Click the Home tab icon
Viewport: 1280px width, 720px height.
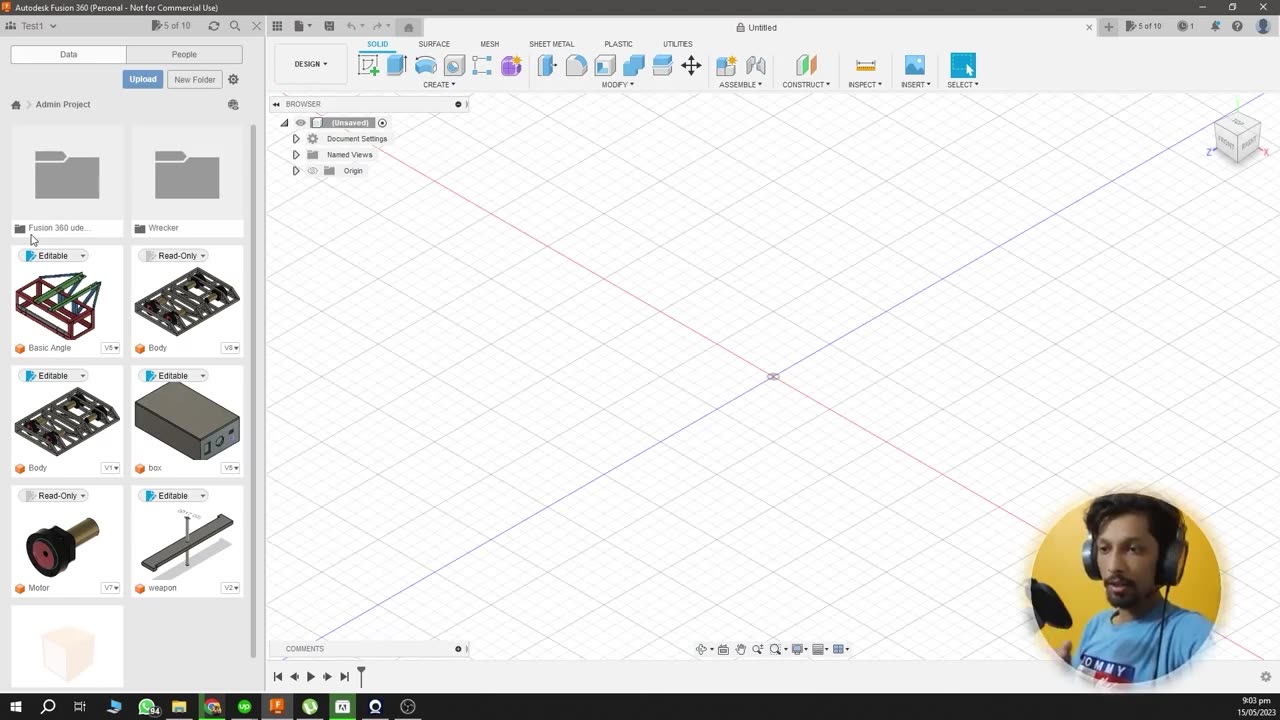[408, 27]
